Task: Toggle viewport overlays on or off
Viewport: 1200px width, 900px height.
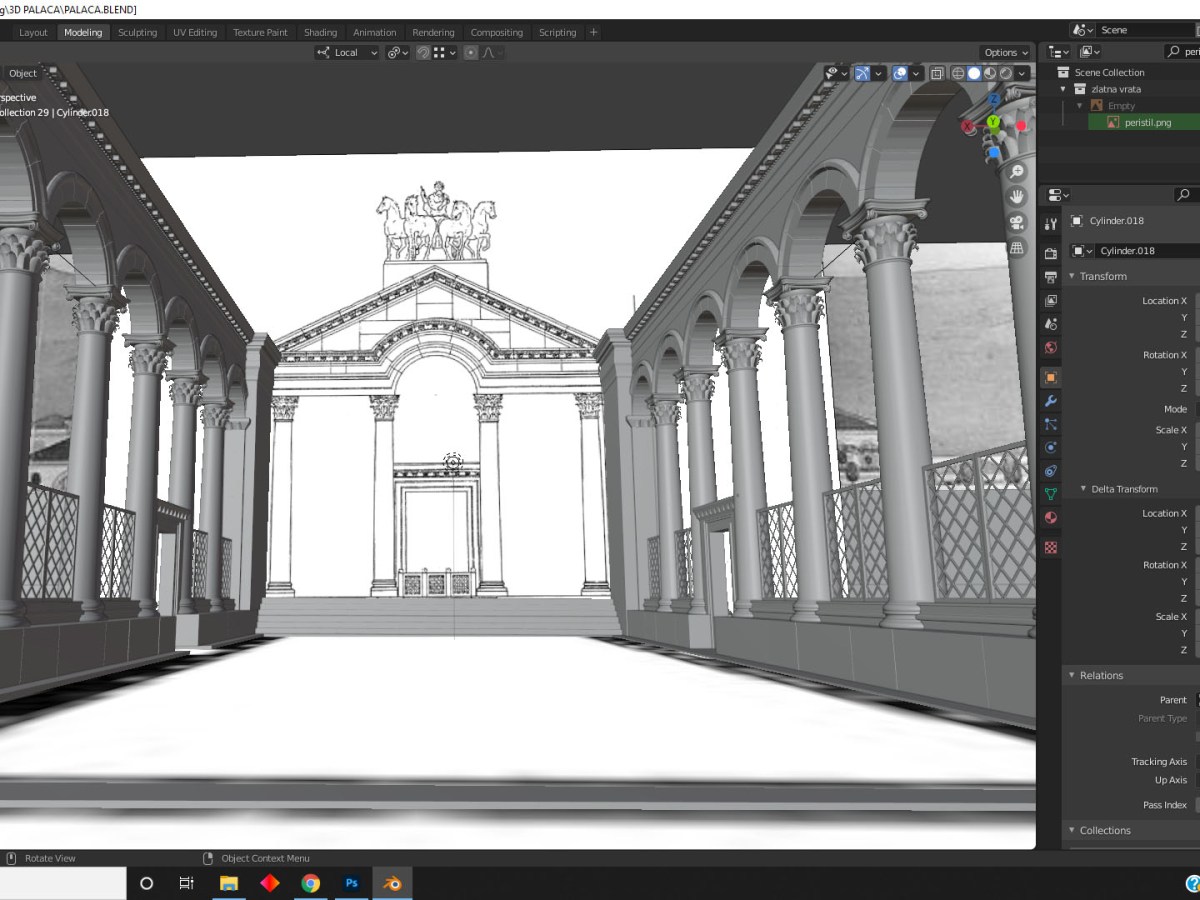Action: (898, 73)
